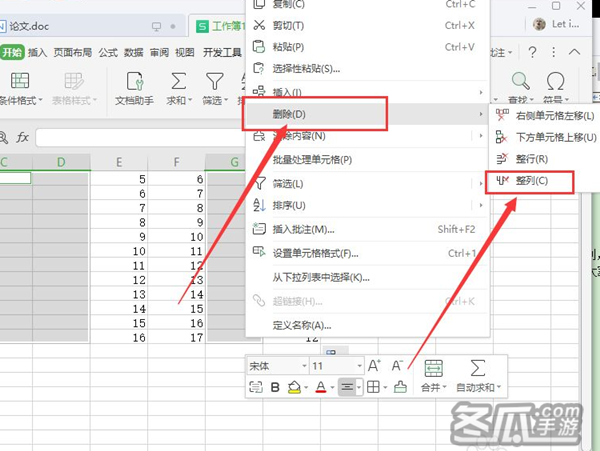Open the fill color dropdown arrow
The image size is (600, 451).
coord(307,388)
